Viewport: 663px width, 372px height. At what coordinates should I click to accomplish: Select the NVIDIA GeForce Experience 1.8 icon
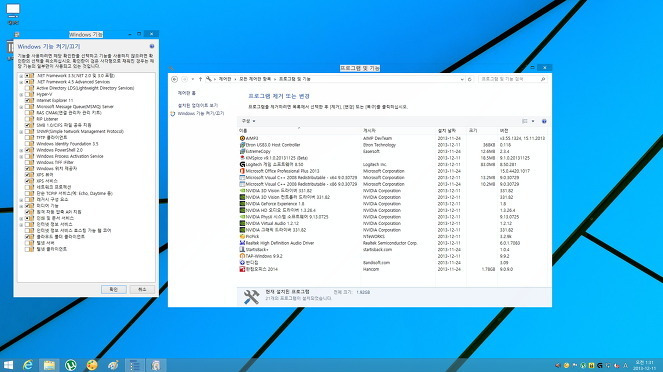pos(242,204)
